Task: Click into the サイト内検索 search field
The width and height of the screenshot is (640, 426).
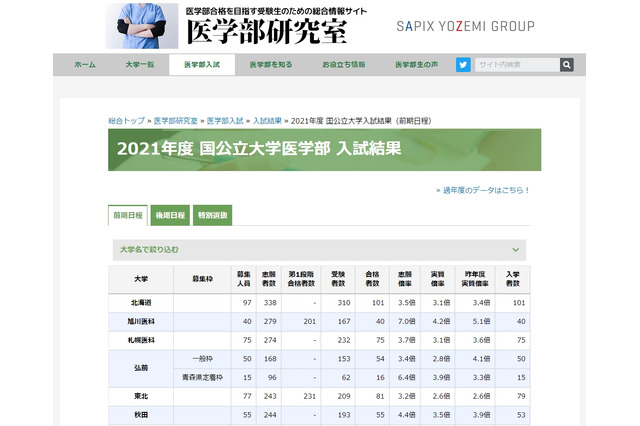Action: 517,64
